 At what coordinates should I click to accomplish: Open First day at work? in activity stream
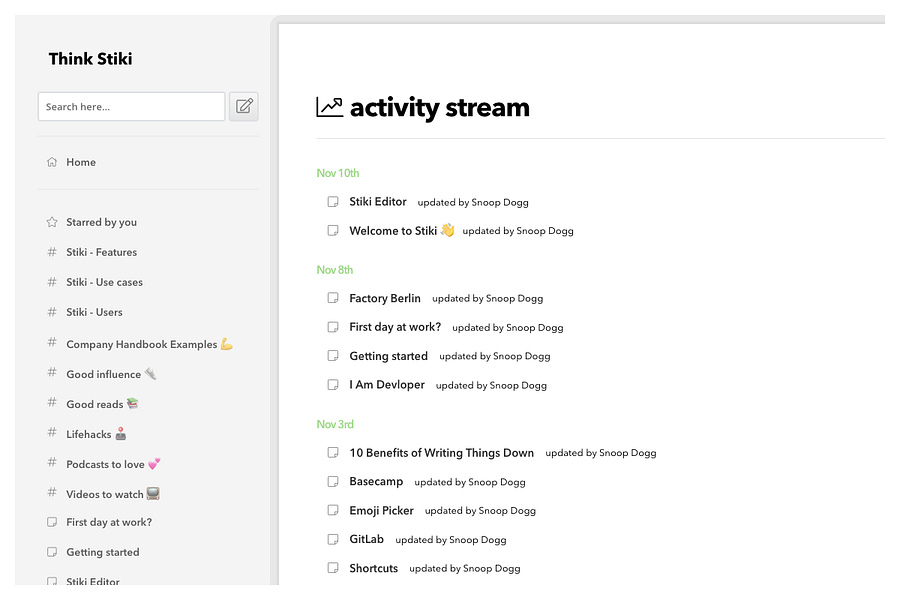click(x=395, y=327)
